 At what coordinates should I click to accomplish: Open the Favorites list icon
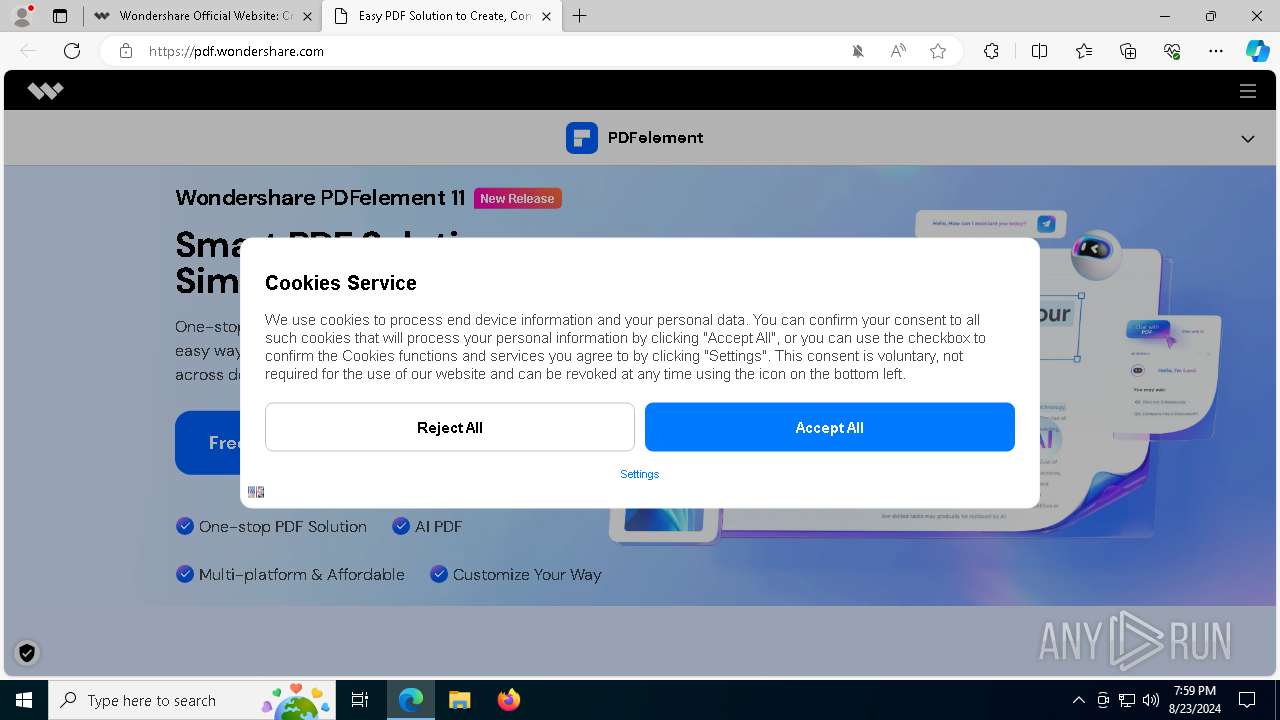click(x=1084, y=51)
